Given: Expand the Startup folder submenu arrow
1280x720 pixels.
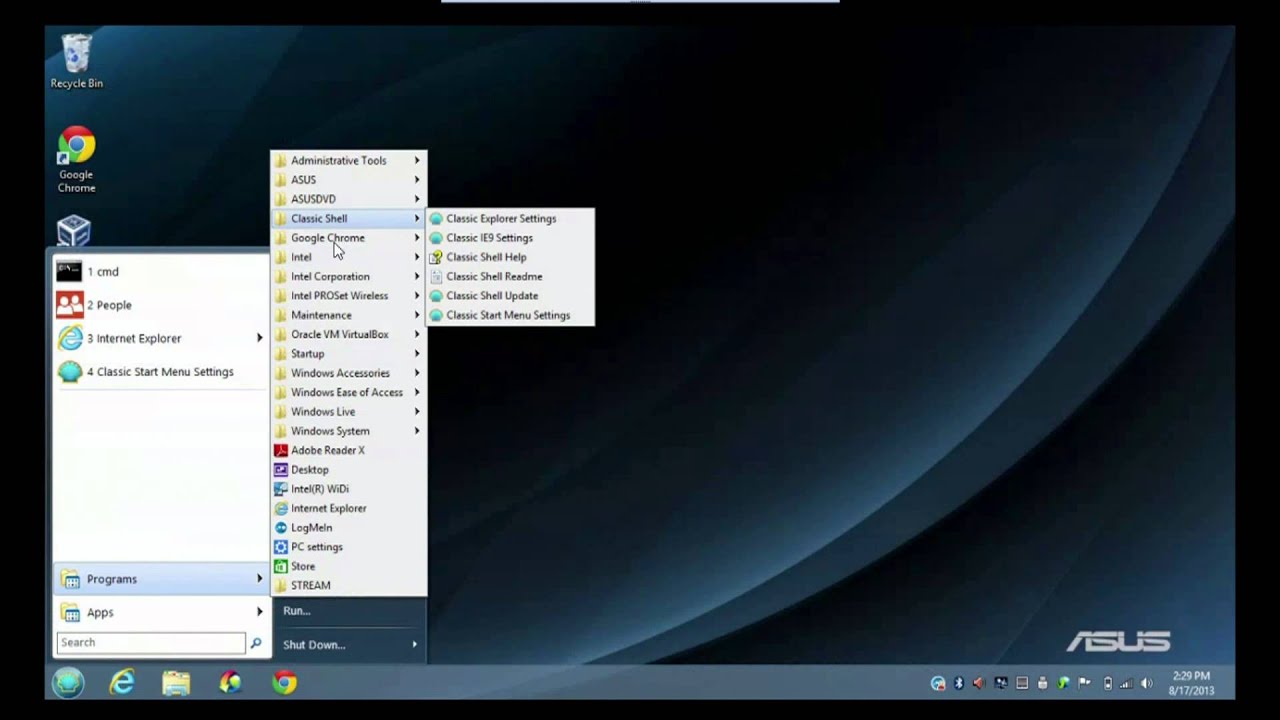Looking at the screenshot, I should point(418,354).
